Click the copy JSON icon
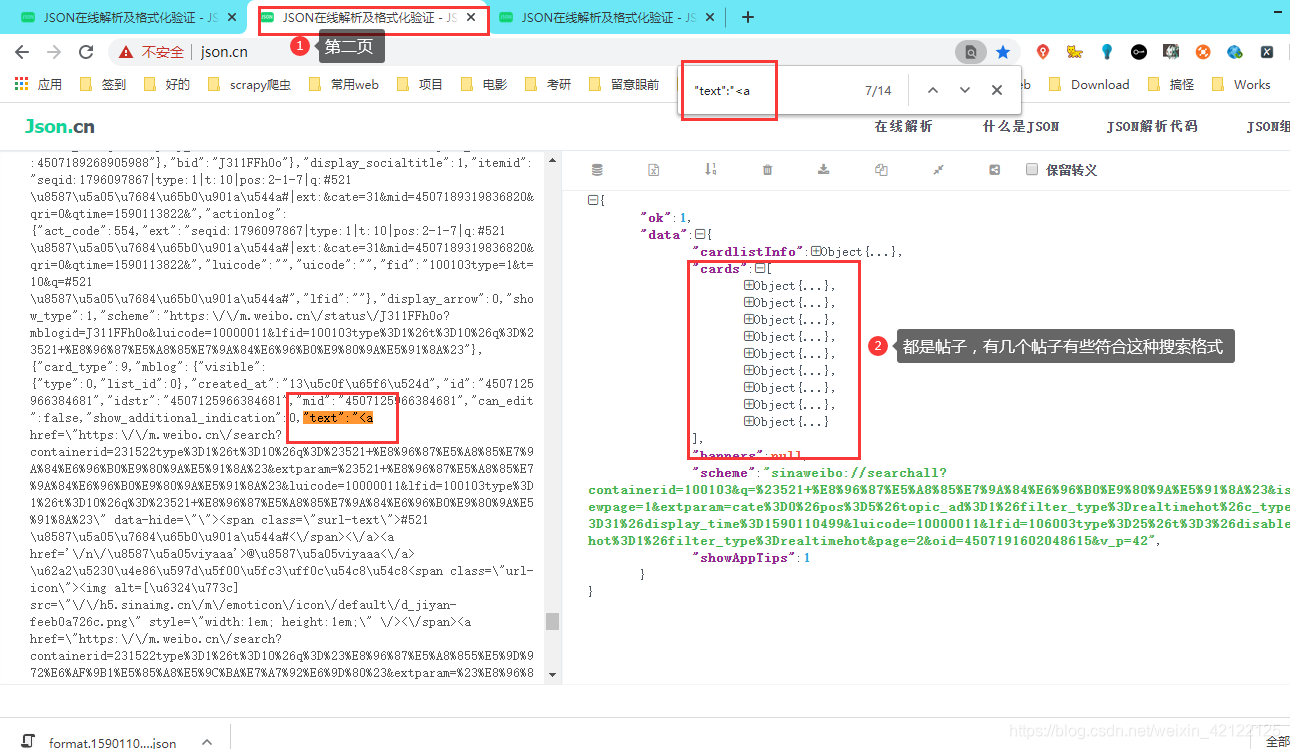The height and width of the screenshot is (749, 1290). (881, 170)
